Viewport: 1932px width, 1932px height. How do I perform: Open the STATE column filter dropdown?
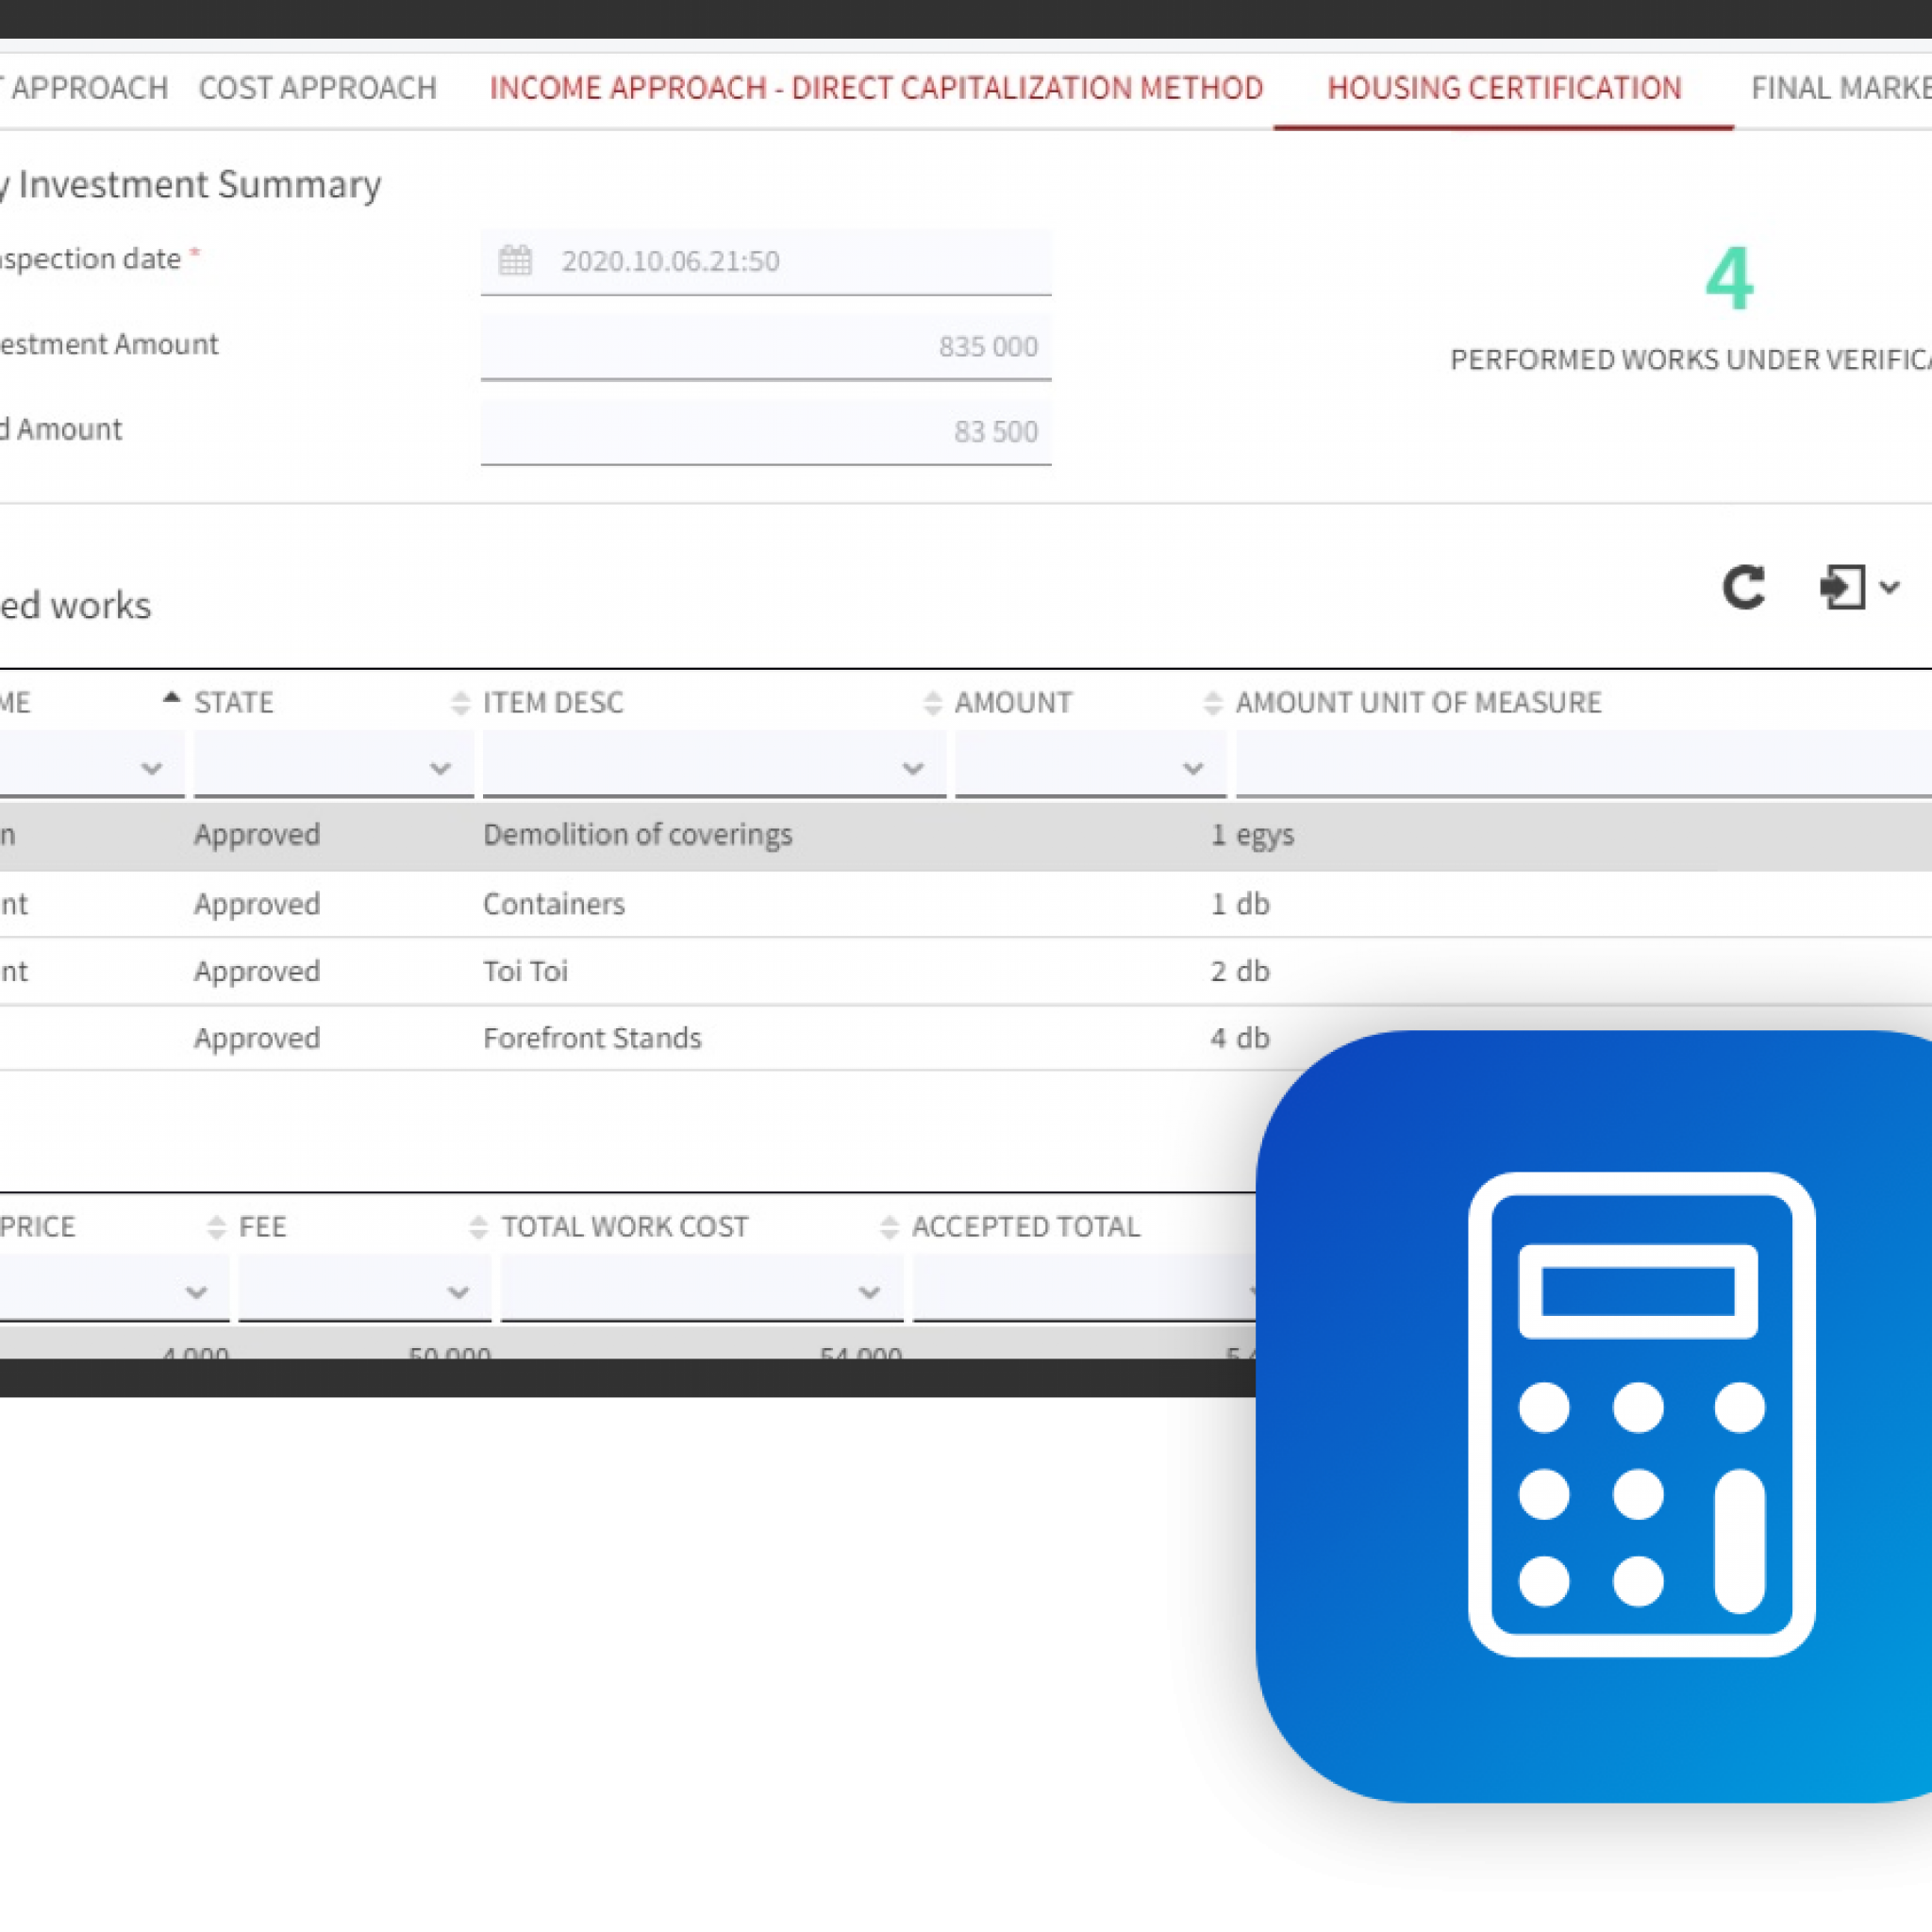pyautogui.click(x=440, y=768)
